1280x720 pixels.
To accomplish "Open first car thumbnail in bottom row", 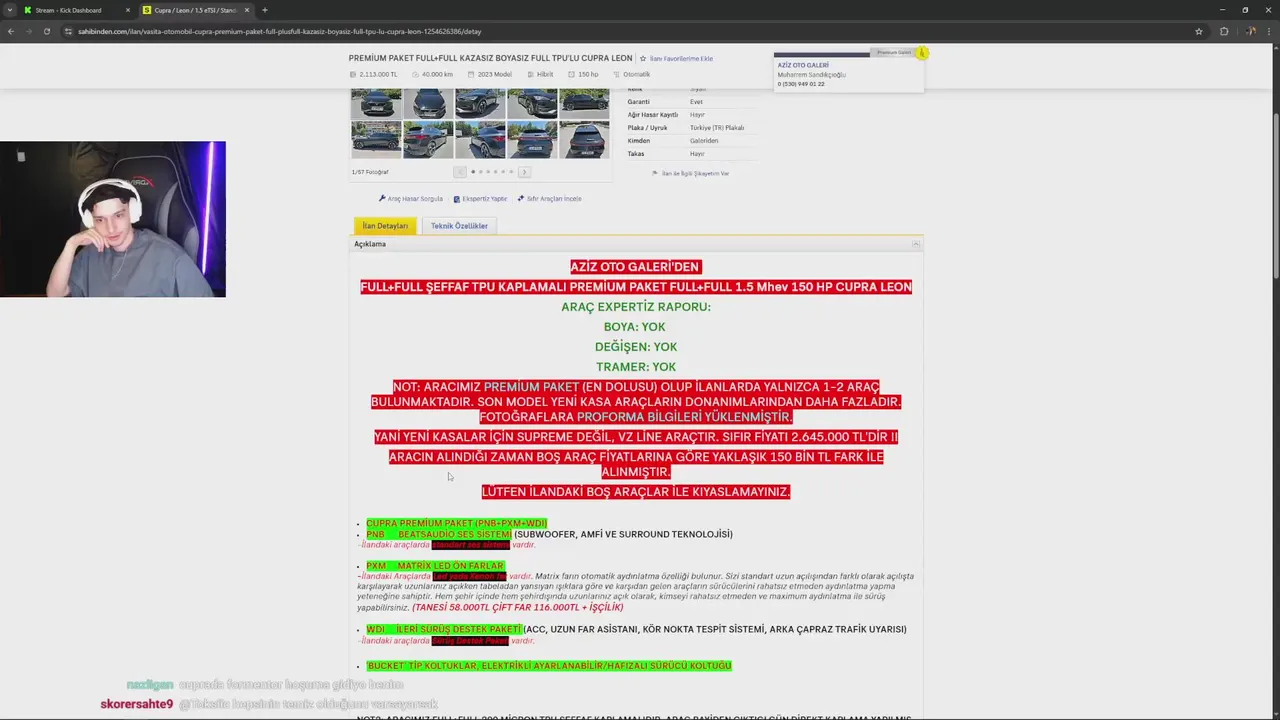I will (376, 140).
